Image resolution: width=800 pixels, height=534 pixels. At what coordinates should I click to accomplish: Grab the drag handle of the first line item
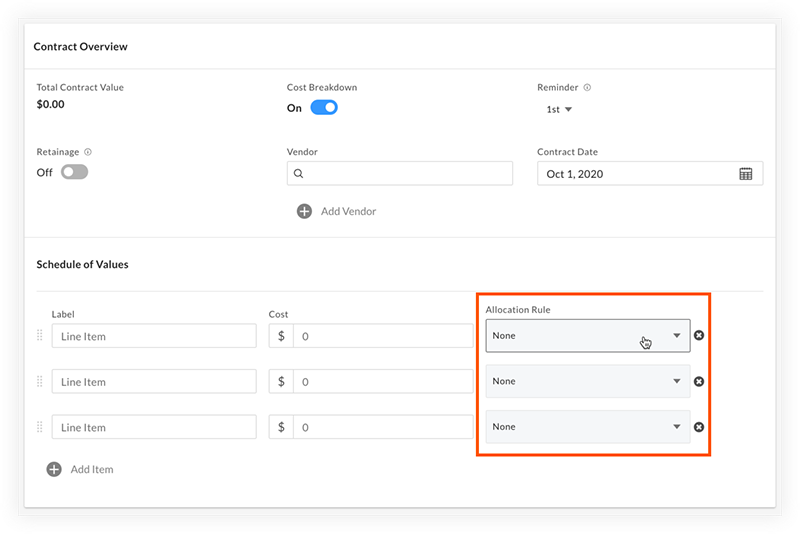(40, 336)
